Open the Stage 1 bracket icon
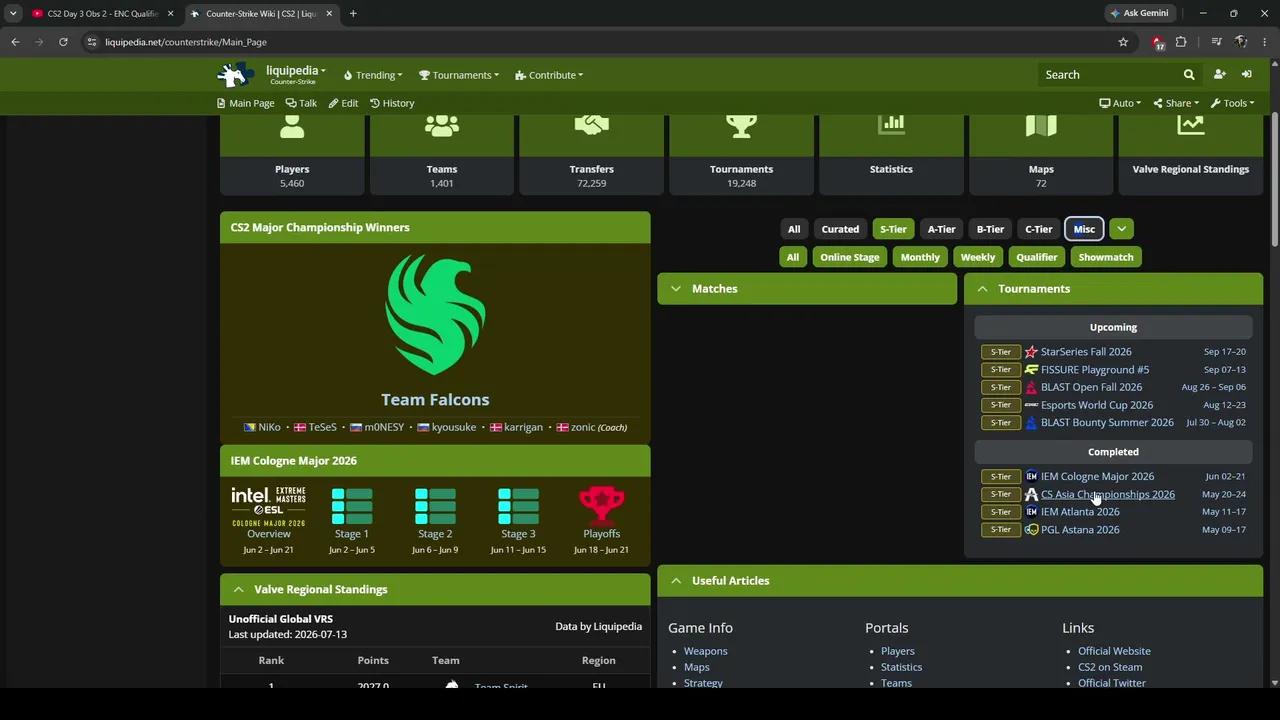 352,506
